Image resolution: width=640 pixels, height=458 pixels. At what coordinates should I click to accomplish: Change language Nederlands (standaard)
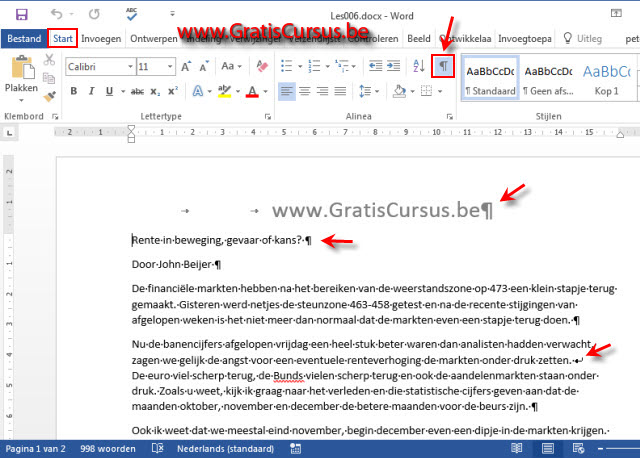[225, 449]
